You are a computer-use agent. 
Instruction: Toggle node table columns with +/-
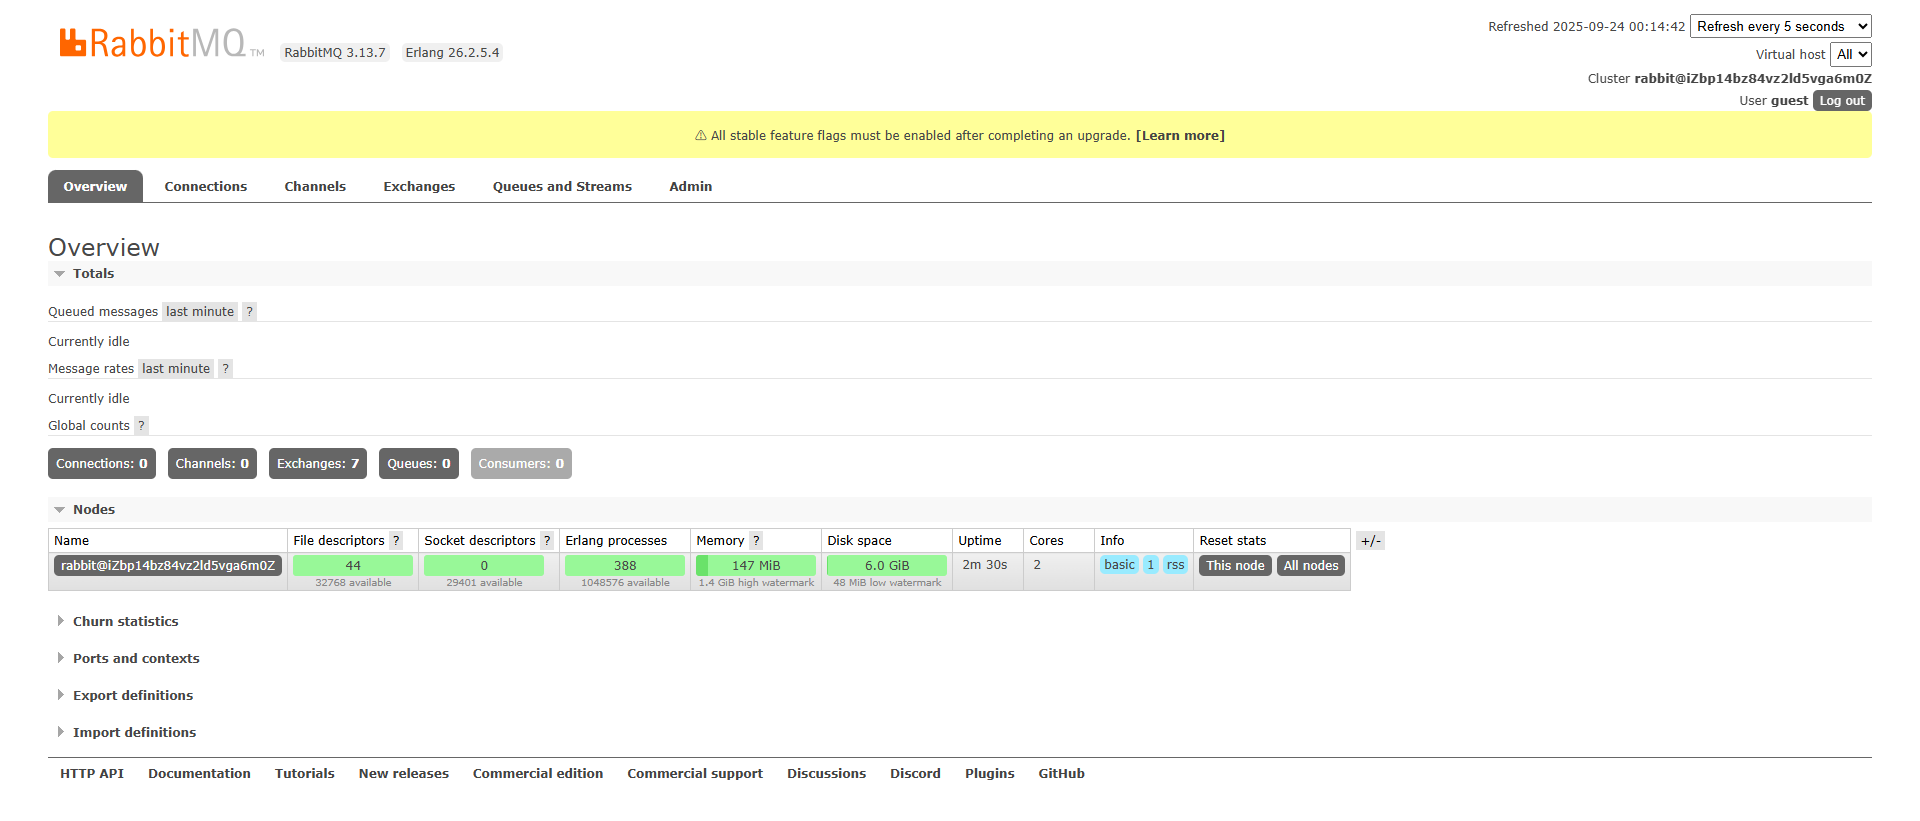[x=1370, y=541]
